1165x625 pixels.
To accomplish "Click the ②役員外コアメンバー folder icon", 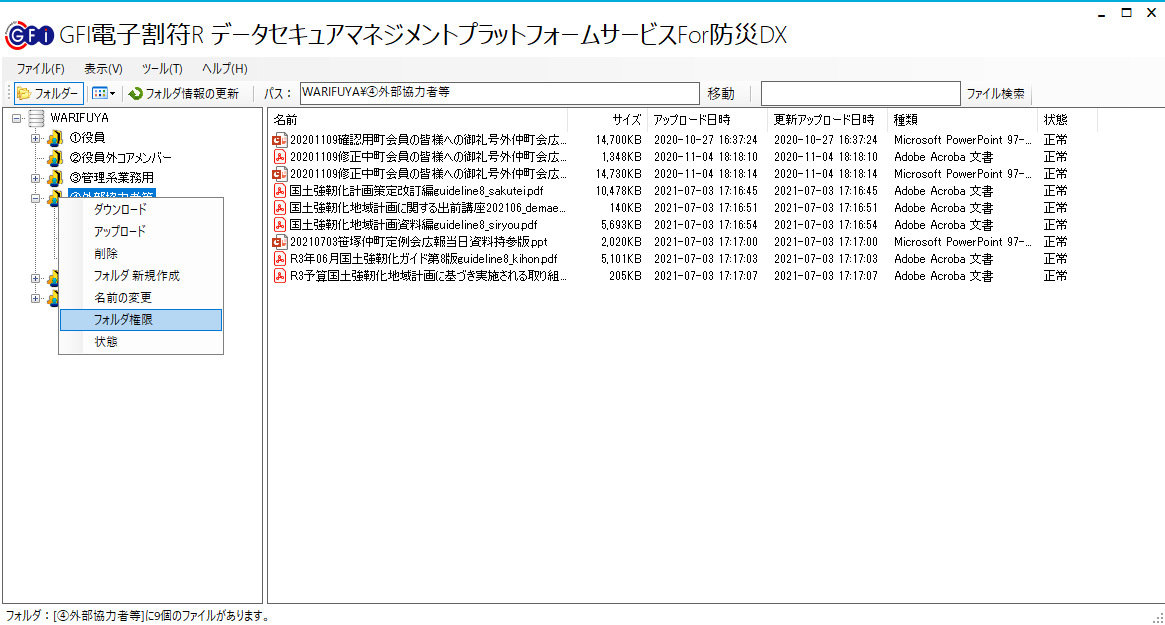I will (x=56, y=158).
